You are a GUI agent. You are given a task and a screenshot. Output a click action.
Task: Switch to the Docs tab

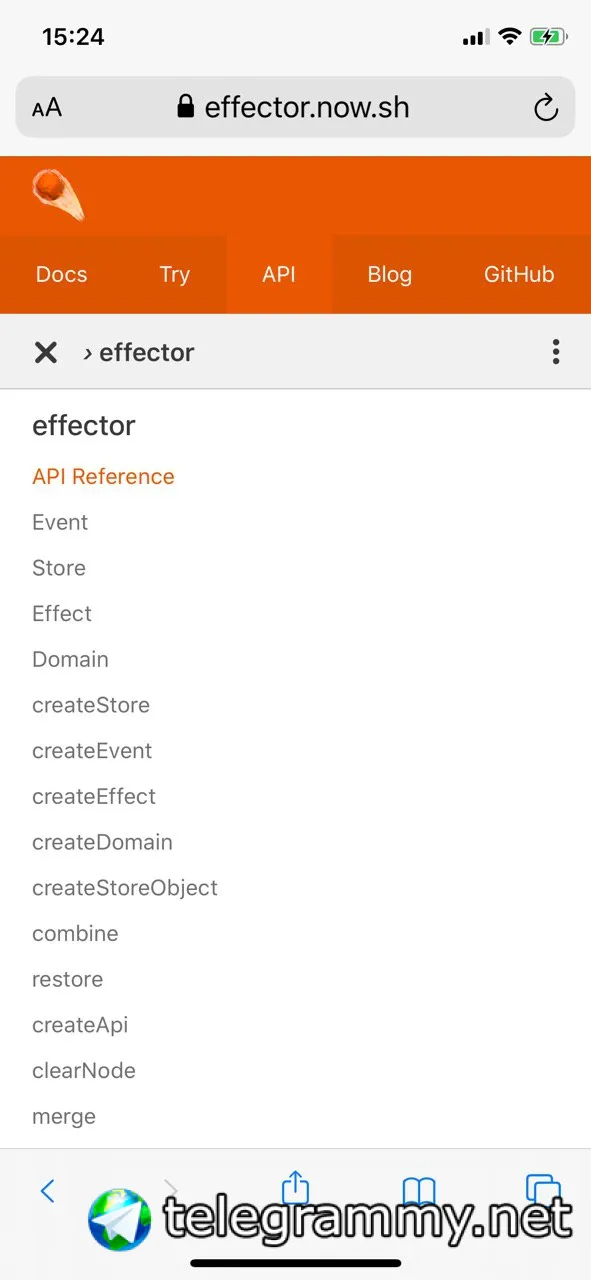tap(61, 274)
